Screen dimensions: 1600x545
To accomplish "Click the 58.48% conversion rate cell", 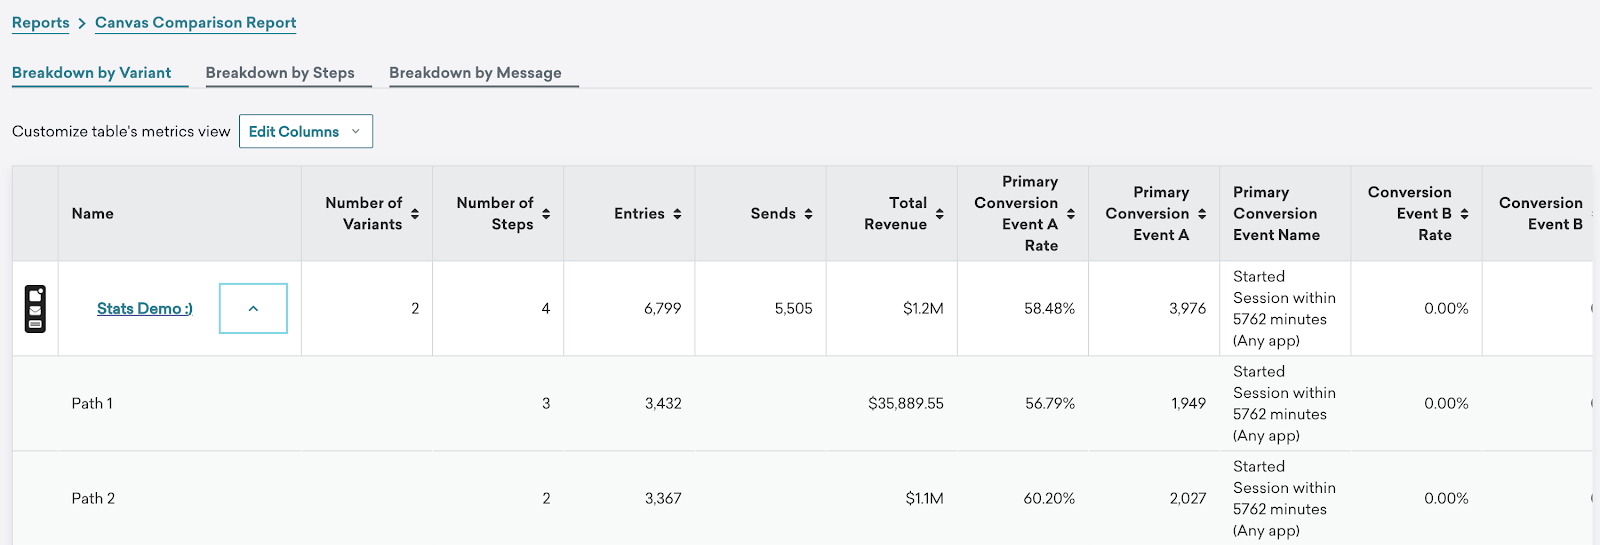I will (1049, 309).
